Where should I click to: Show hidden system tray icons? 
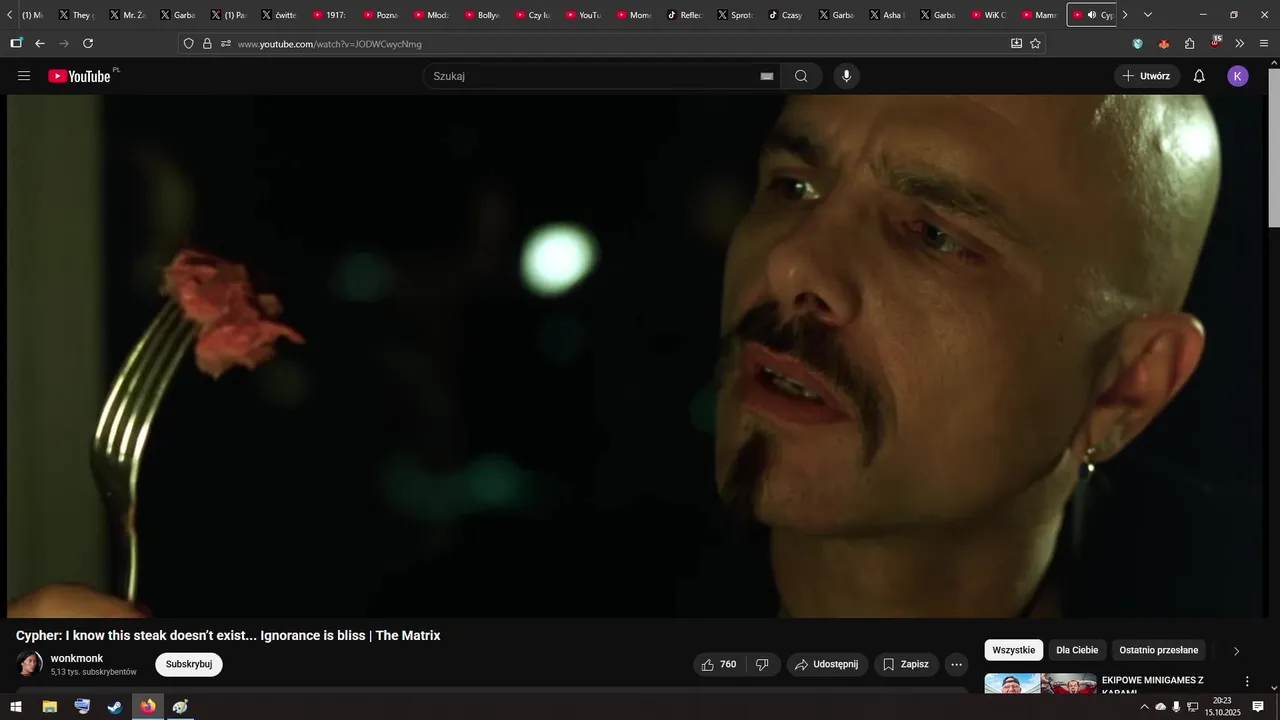click(1144, 707)
